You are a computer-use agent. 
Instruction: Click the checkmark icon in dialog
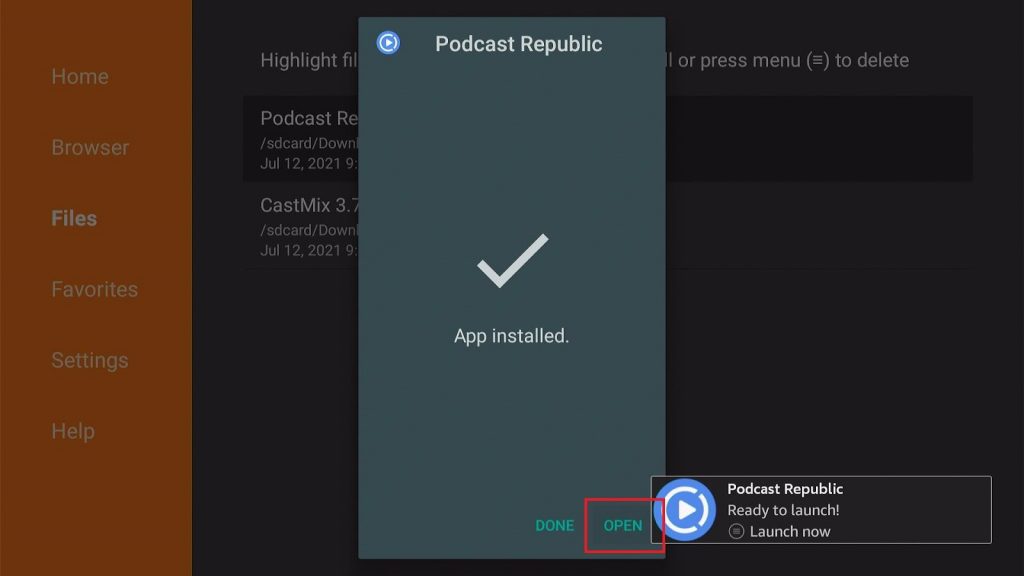tap(513, 261)
